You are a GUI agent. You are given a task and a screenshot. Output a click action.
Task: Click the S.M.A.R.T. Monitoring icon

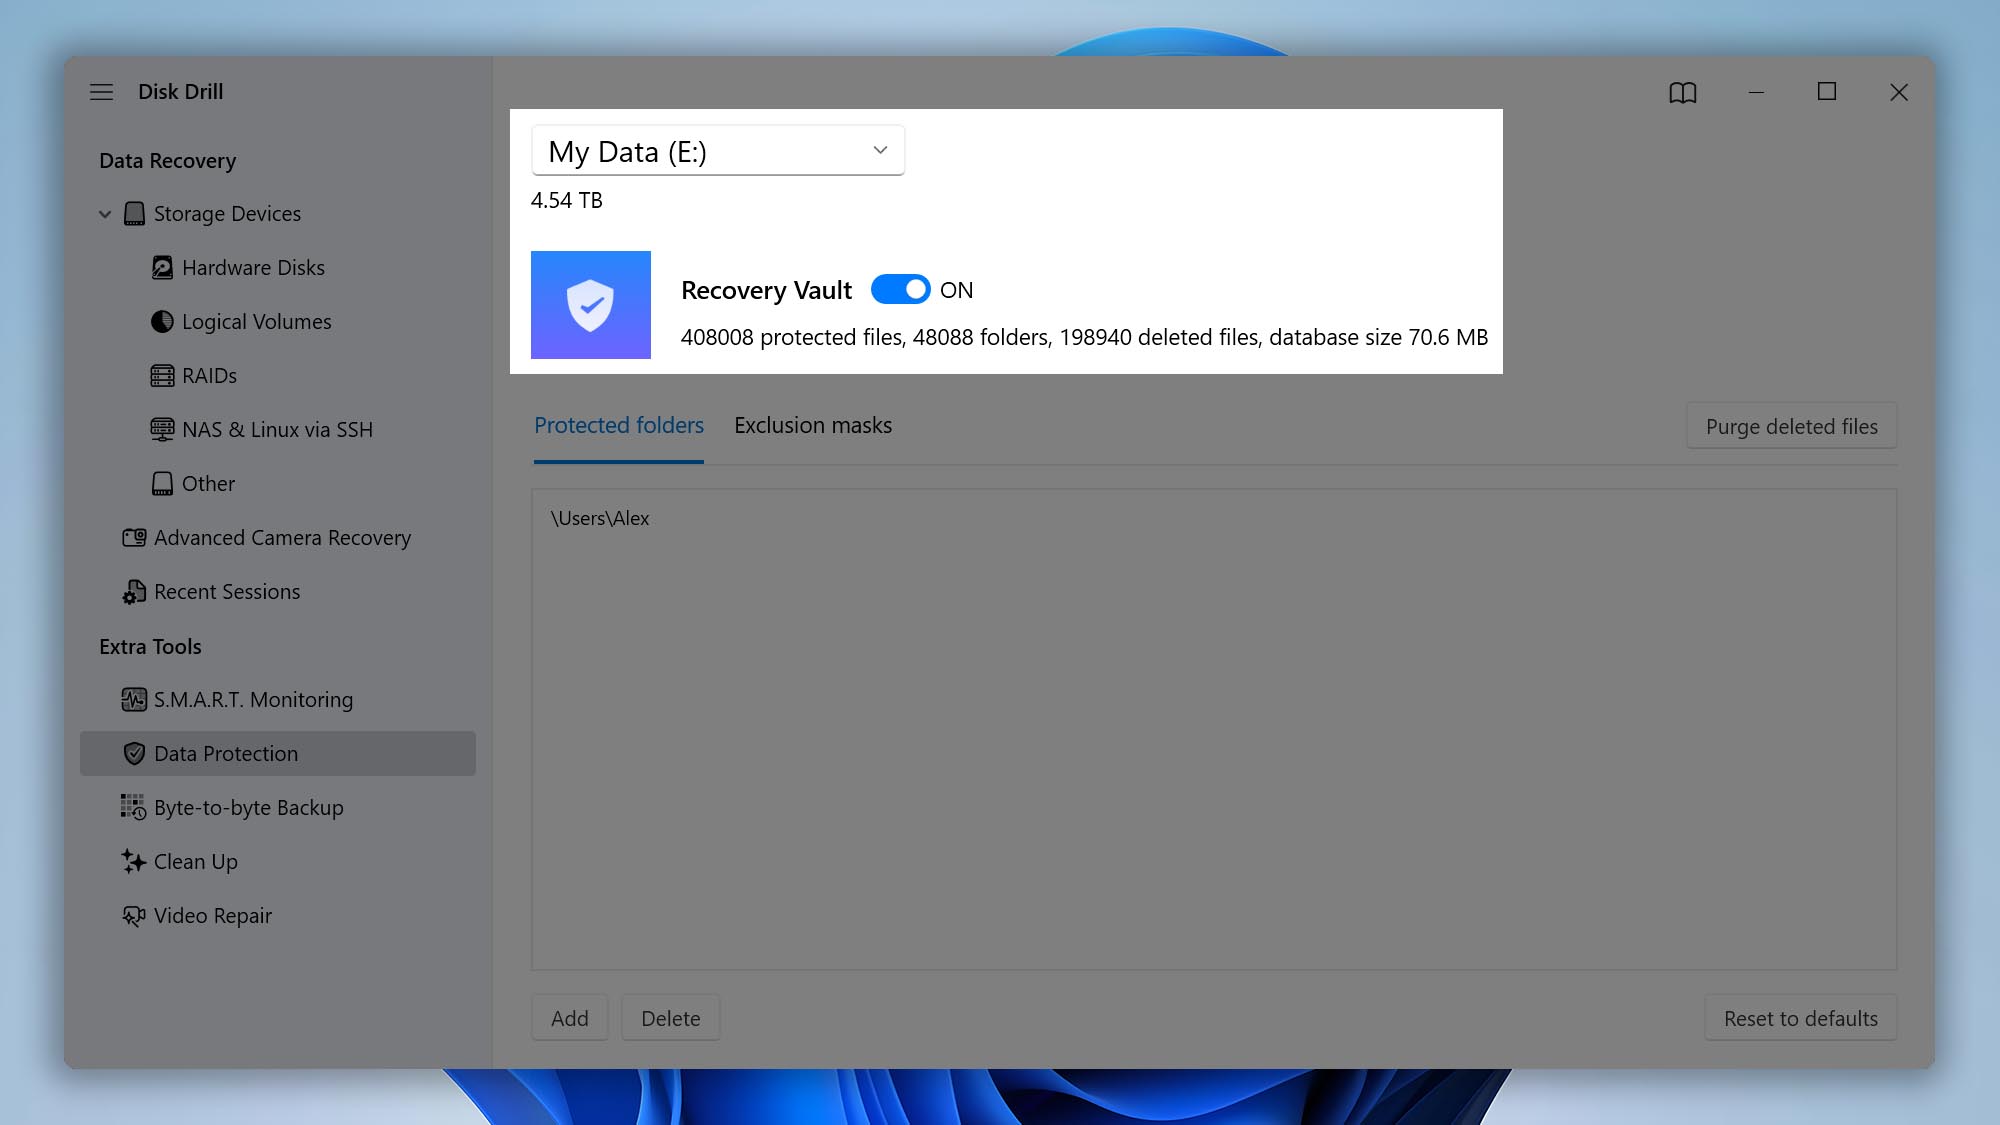[x=134, y=700]
